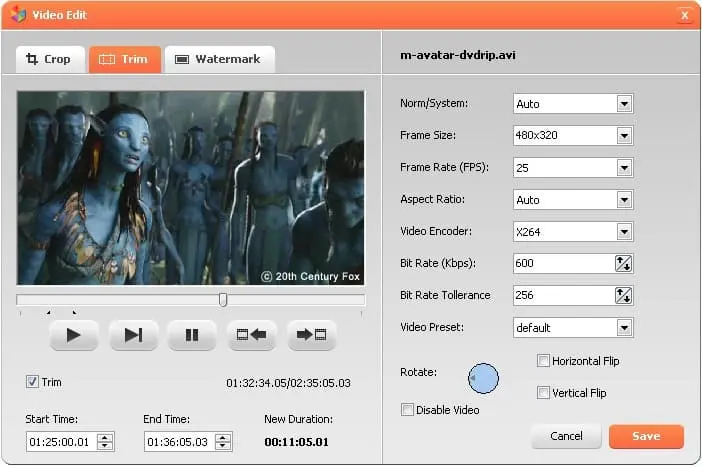Viewport: 702px width, 467px height.
Task: Close the Video Edit dialog
Action: tap(685, 16)
